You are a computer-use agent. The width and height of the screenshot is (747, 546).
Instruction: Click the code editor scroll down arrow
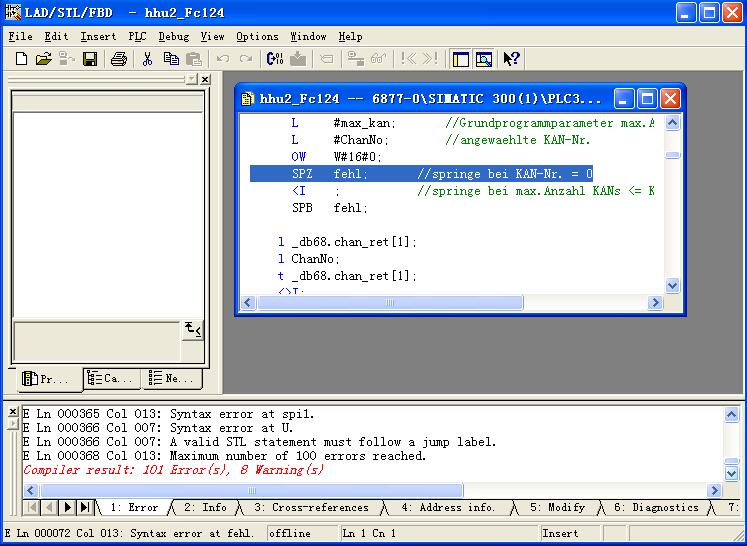pos(672,285)
